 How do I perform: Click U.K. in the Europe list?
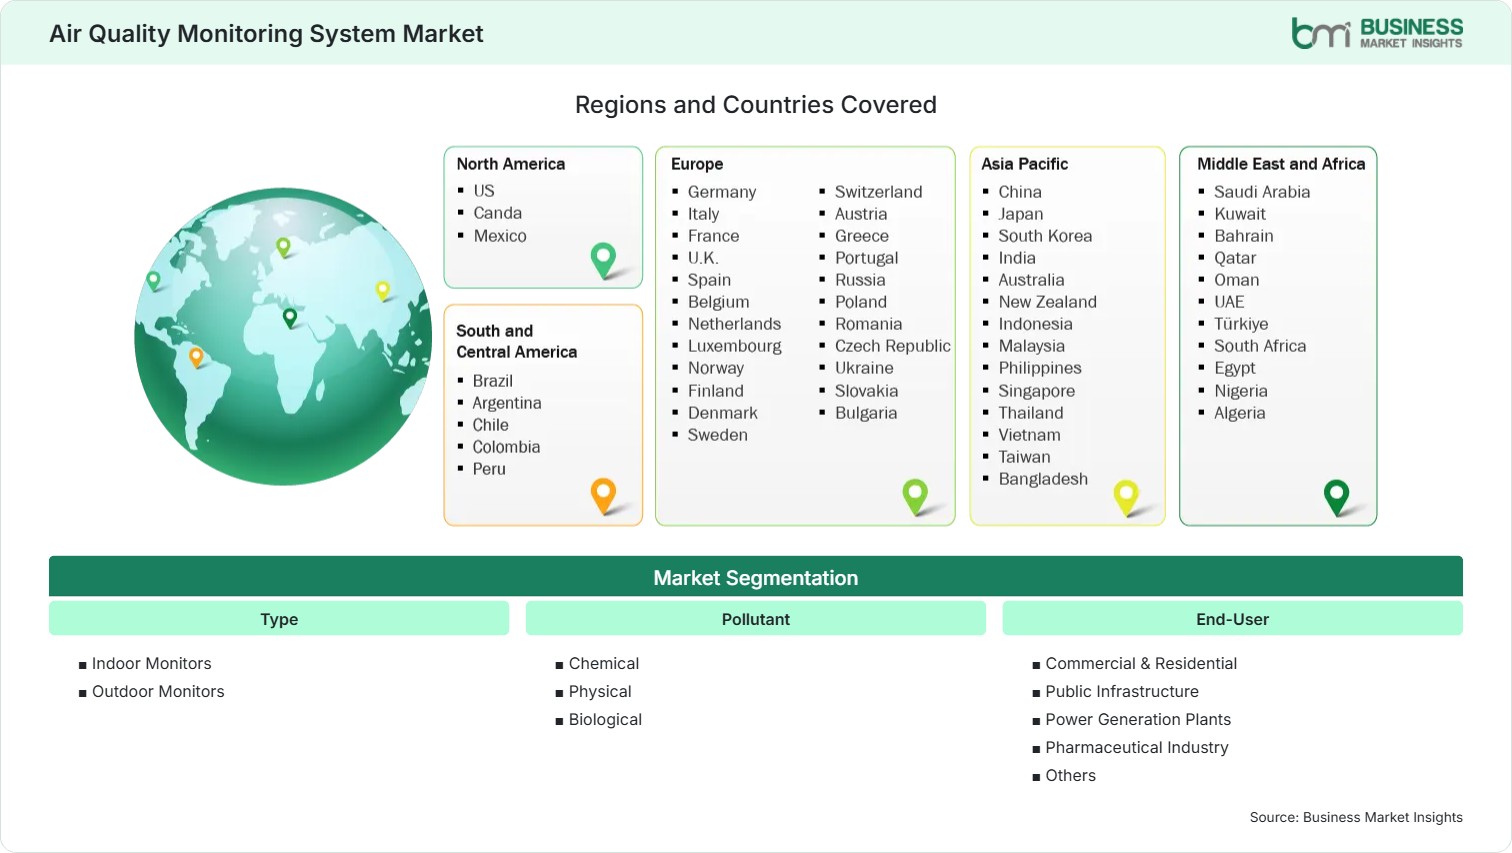click(x=703, y=258)
